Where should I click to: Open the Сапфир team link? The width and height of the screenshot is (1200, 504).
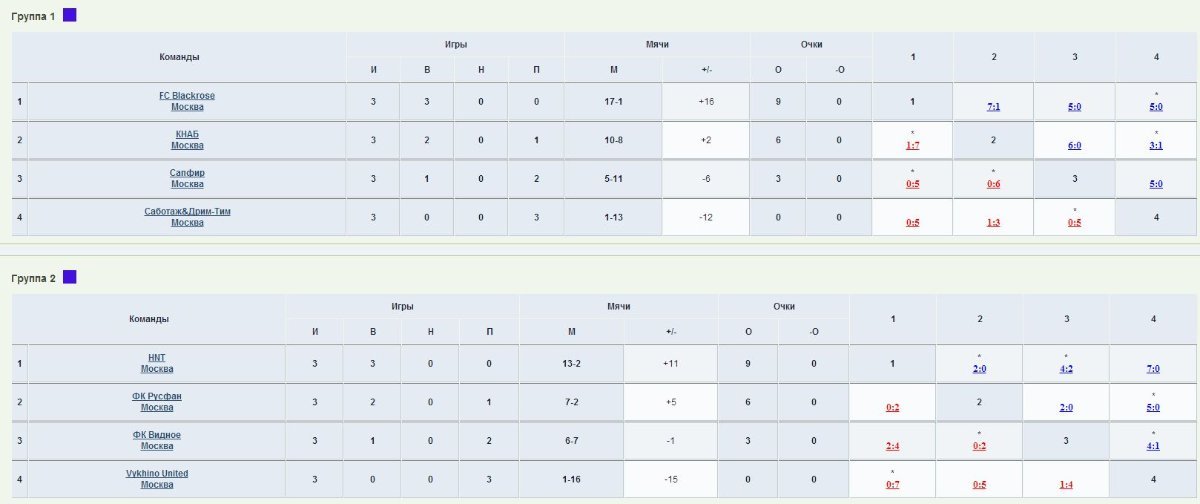(x=187, y=173)
